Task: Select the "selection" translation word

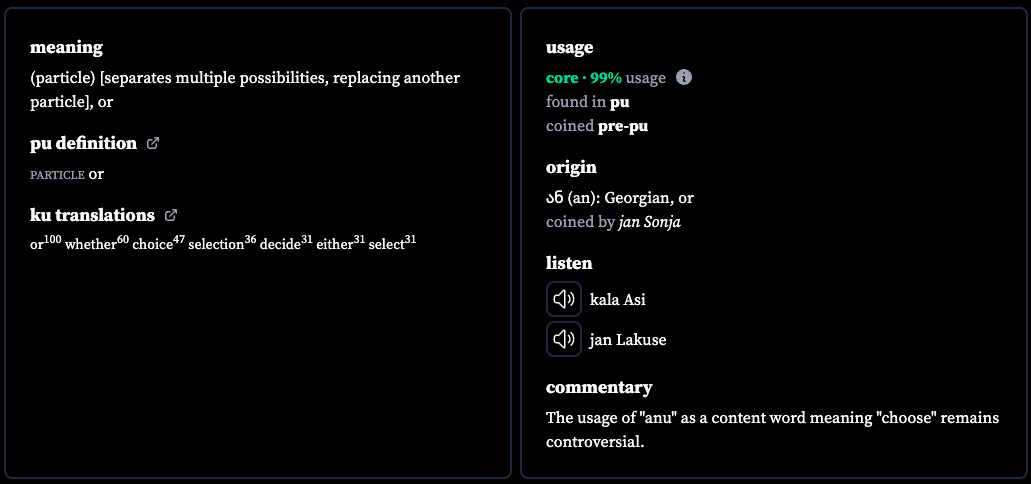Action: [216, 245]
